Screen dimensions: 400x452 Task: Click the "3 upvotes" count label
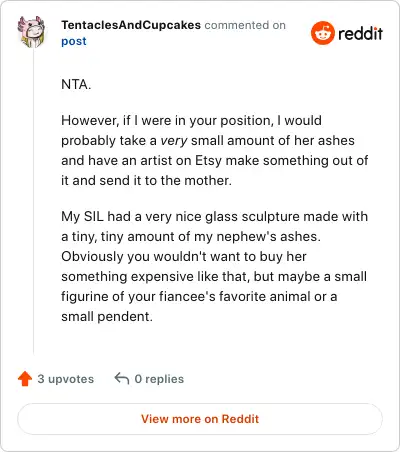(66, 379)
